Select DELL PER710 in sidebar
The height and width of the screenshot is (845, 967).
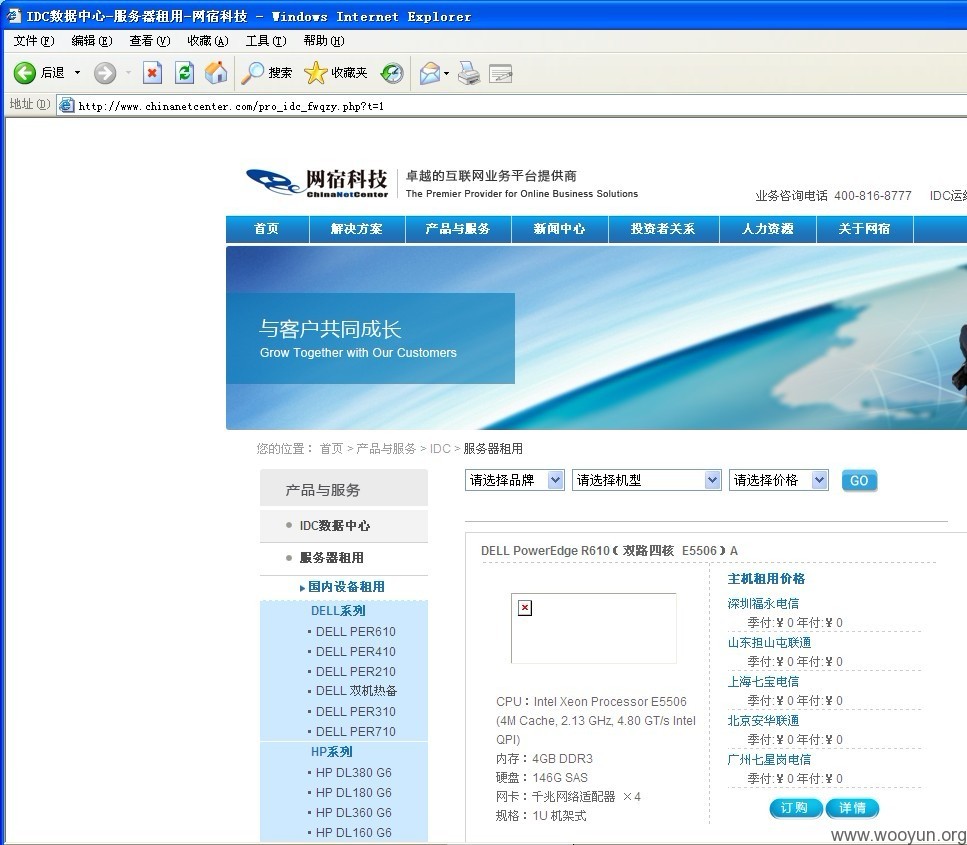click(355, 732)
